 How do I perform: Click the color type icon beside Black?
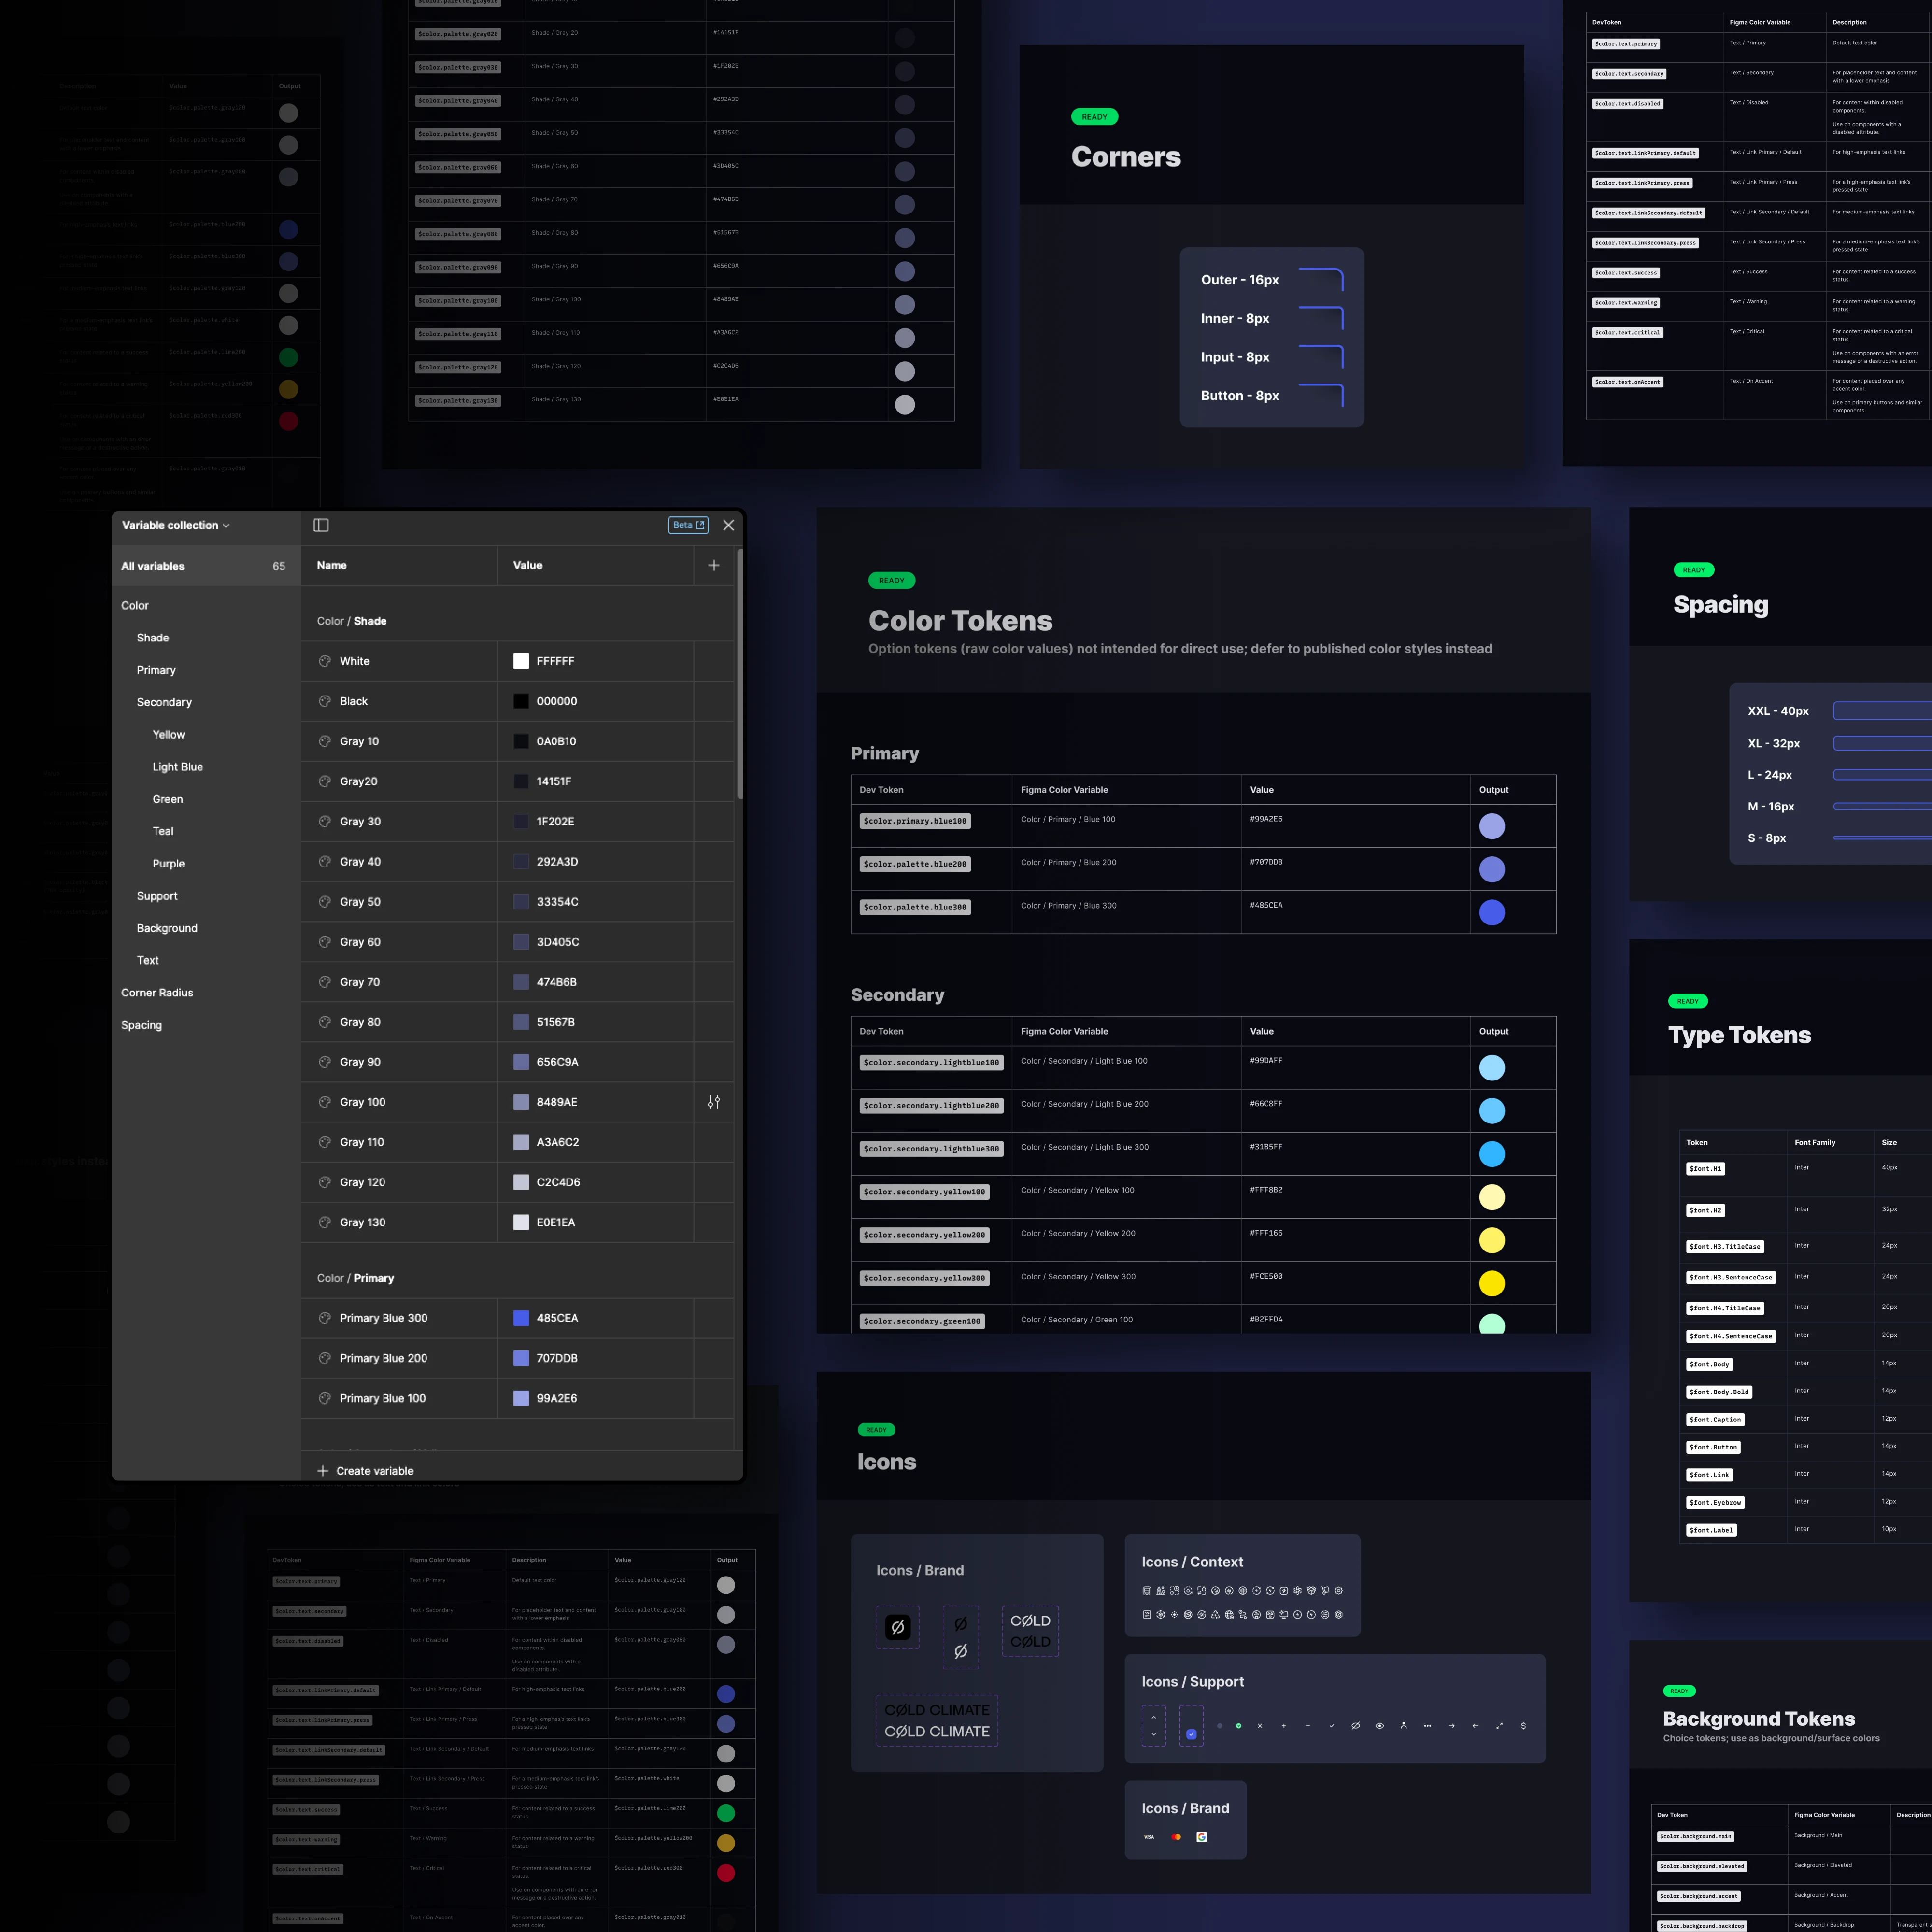(324, 701)
